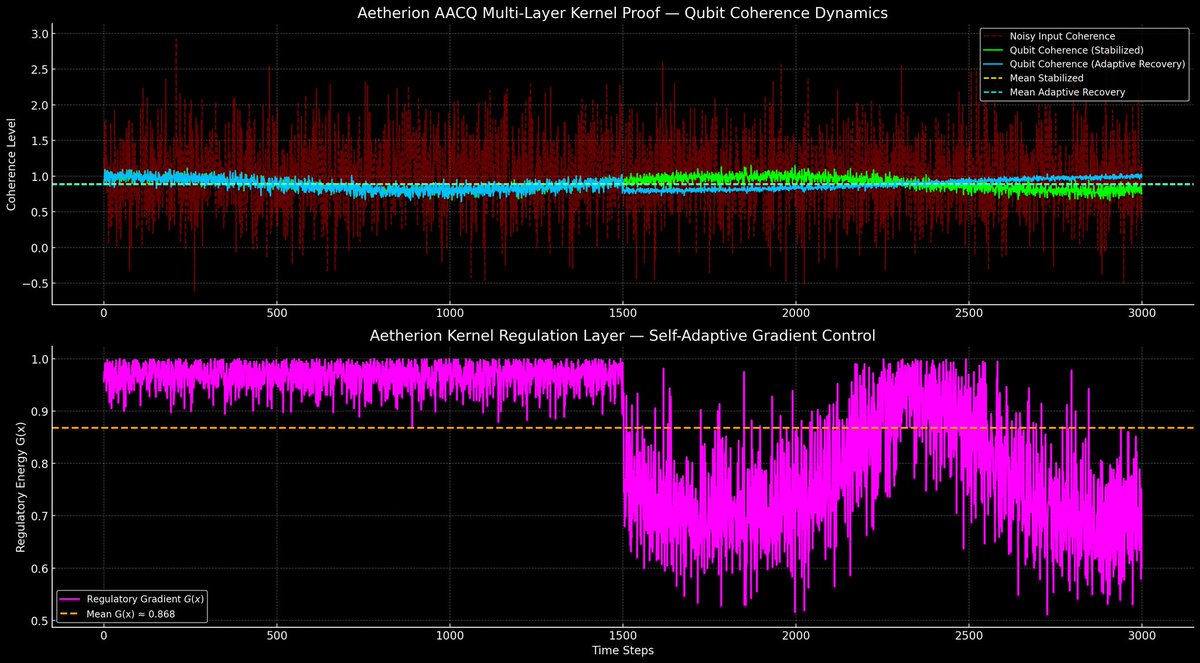Click the '0' x-axis tick under the coherence plot
1200x663 pixels.
[x=104, y=312]
